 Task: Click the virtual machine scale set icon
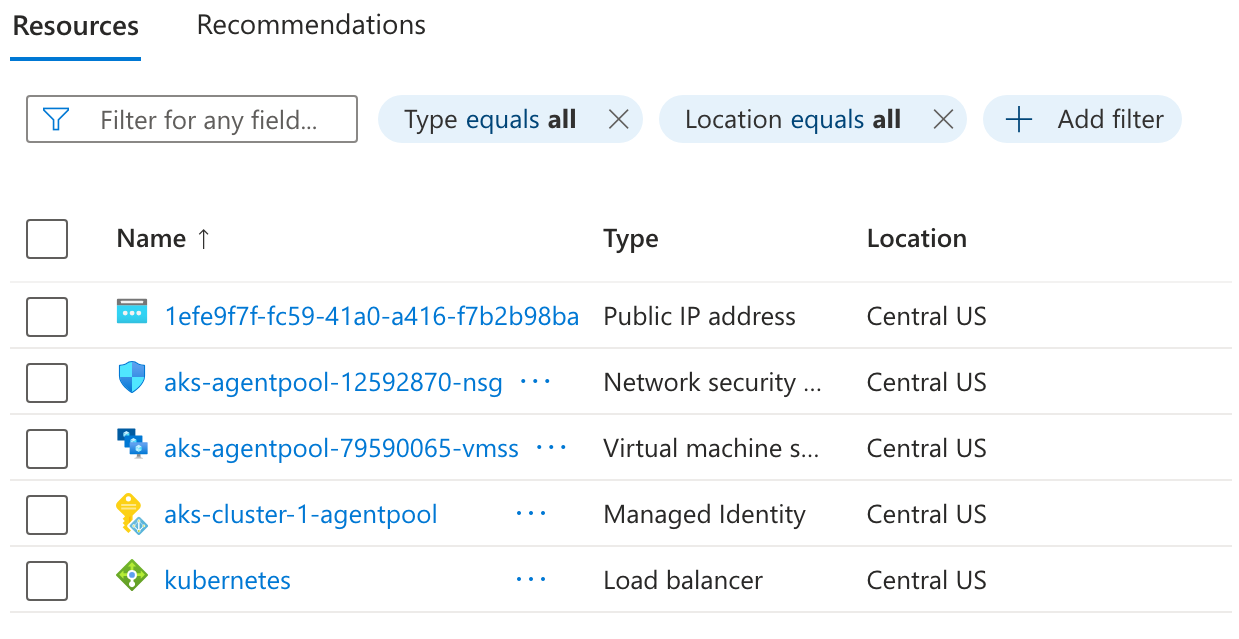point(132,443)
